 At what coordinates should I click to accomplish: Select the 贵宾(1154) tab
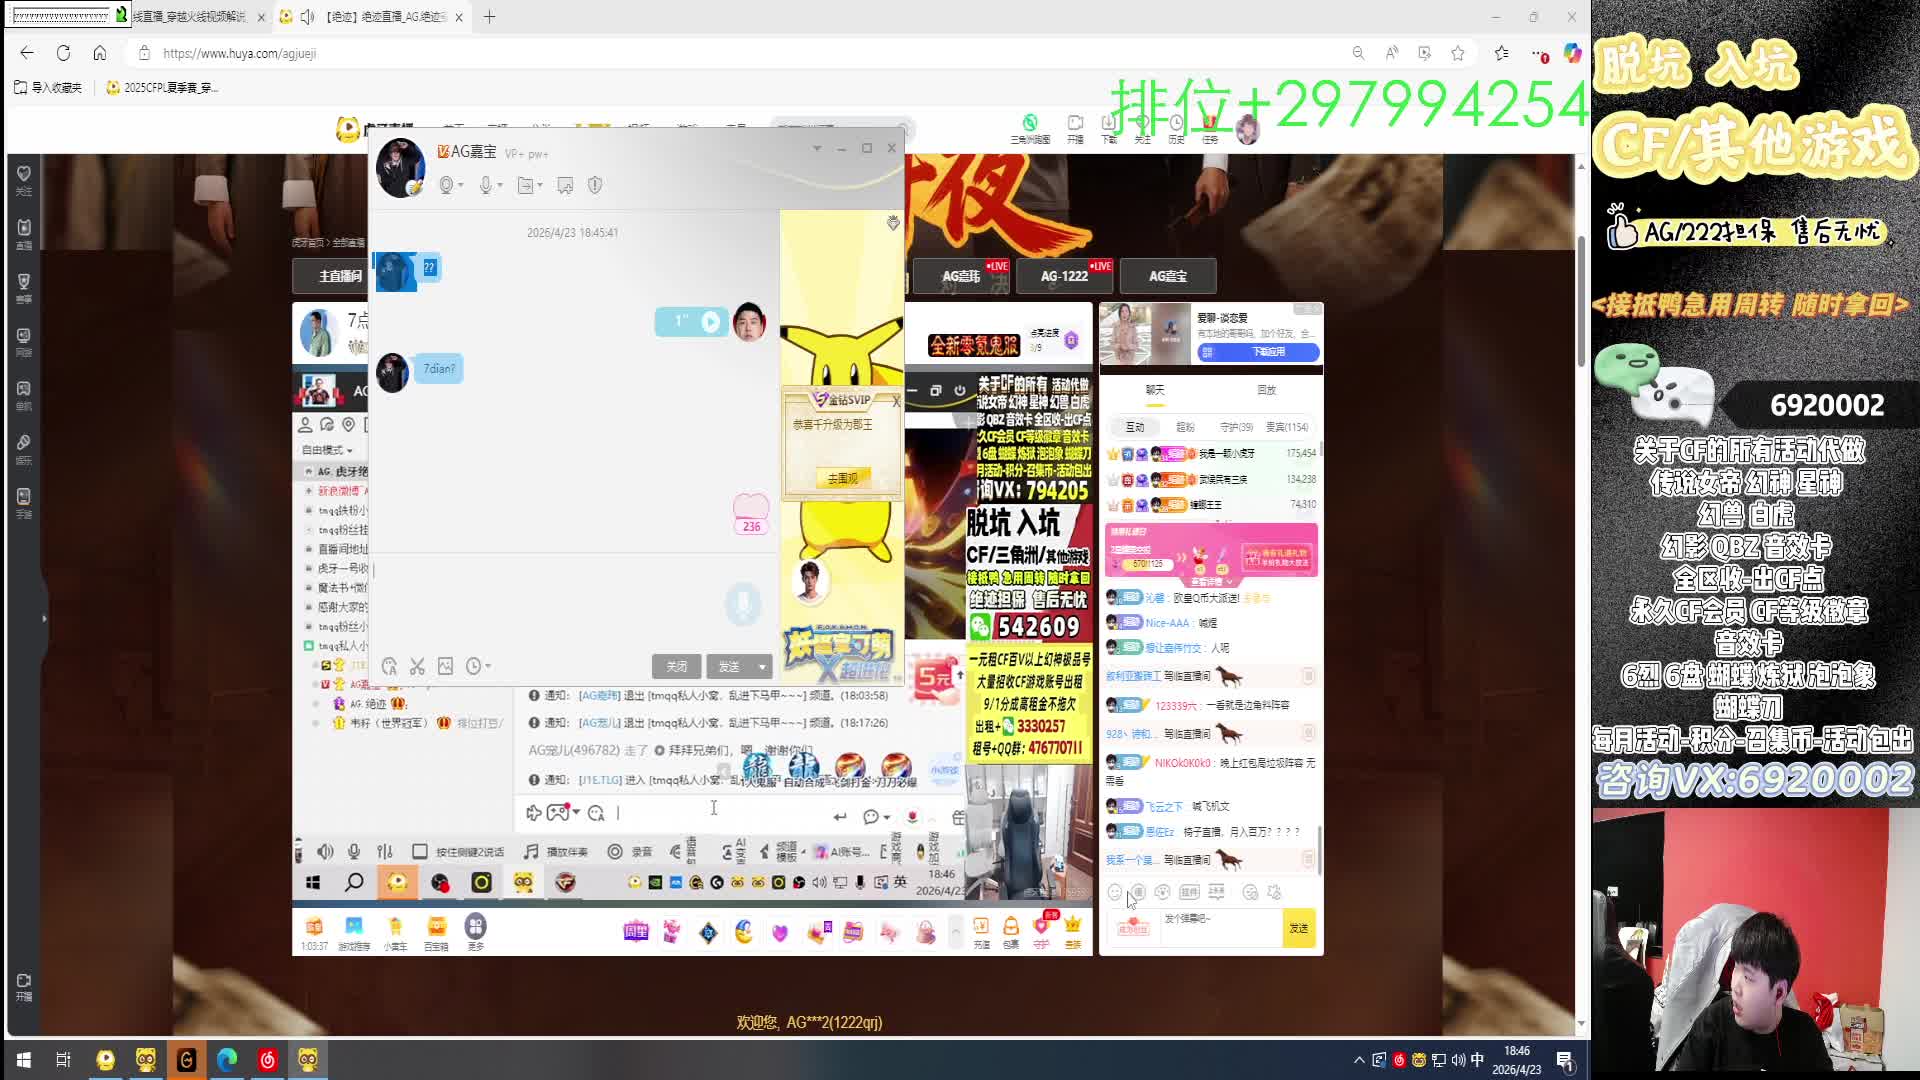(1286, 427)
